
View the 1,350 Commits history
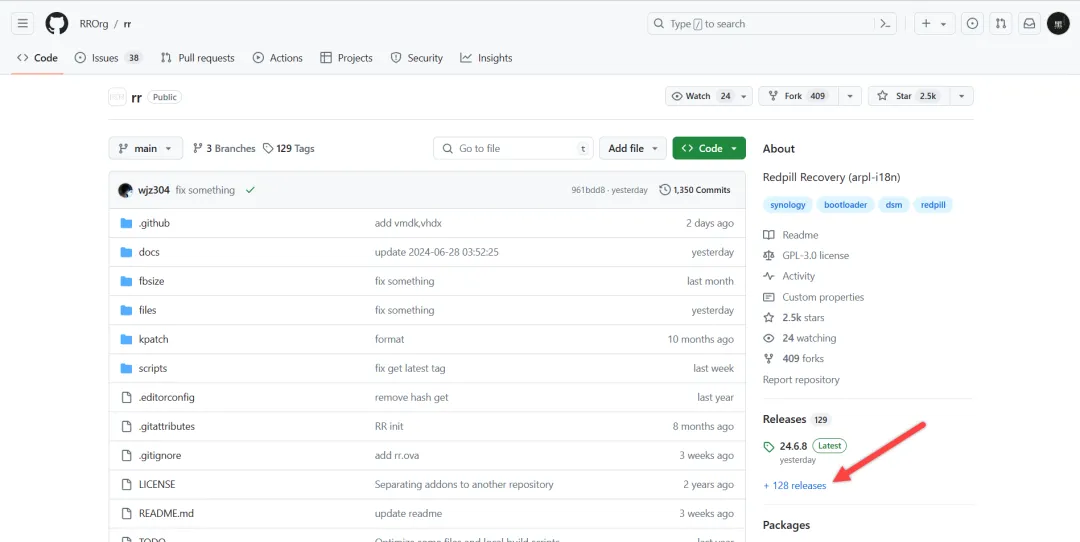695,190
